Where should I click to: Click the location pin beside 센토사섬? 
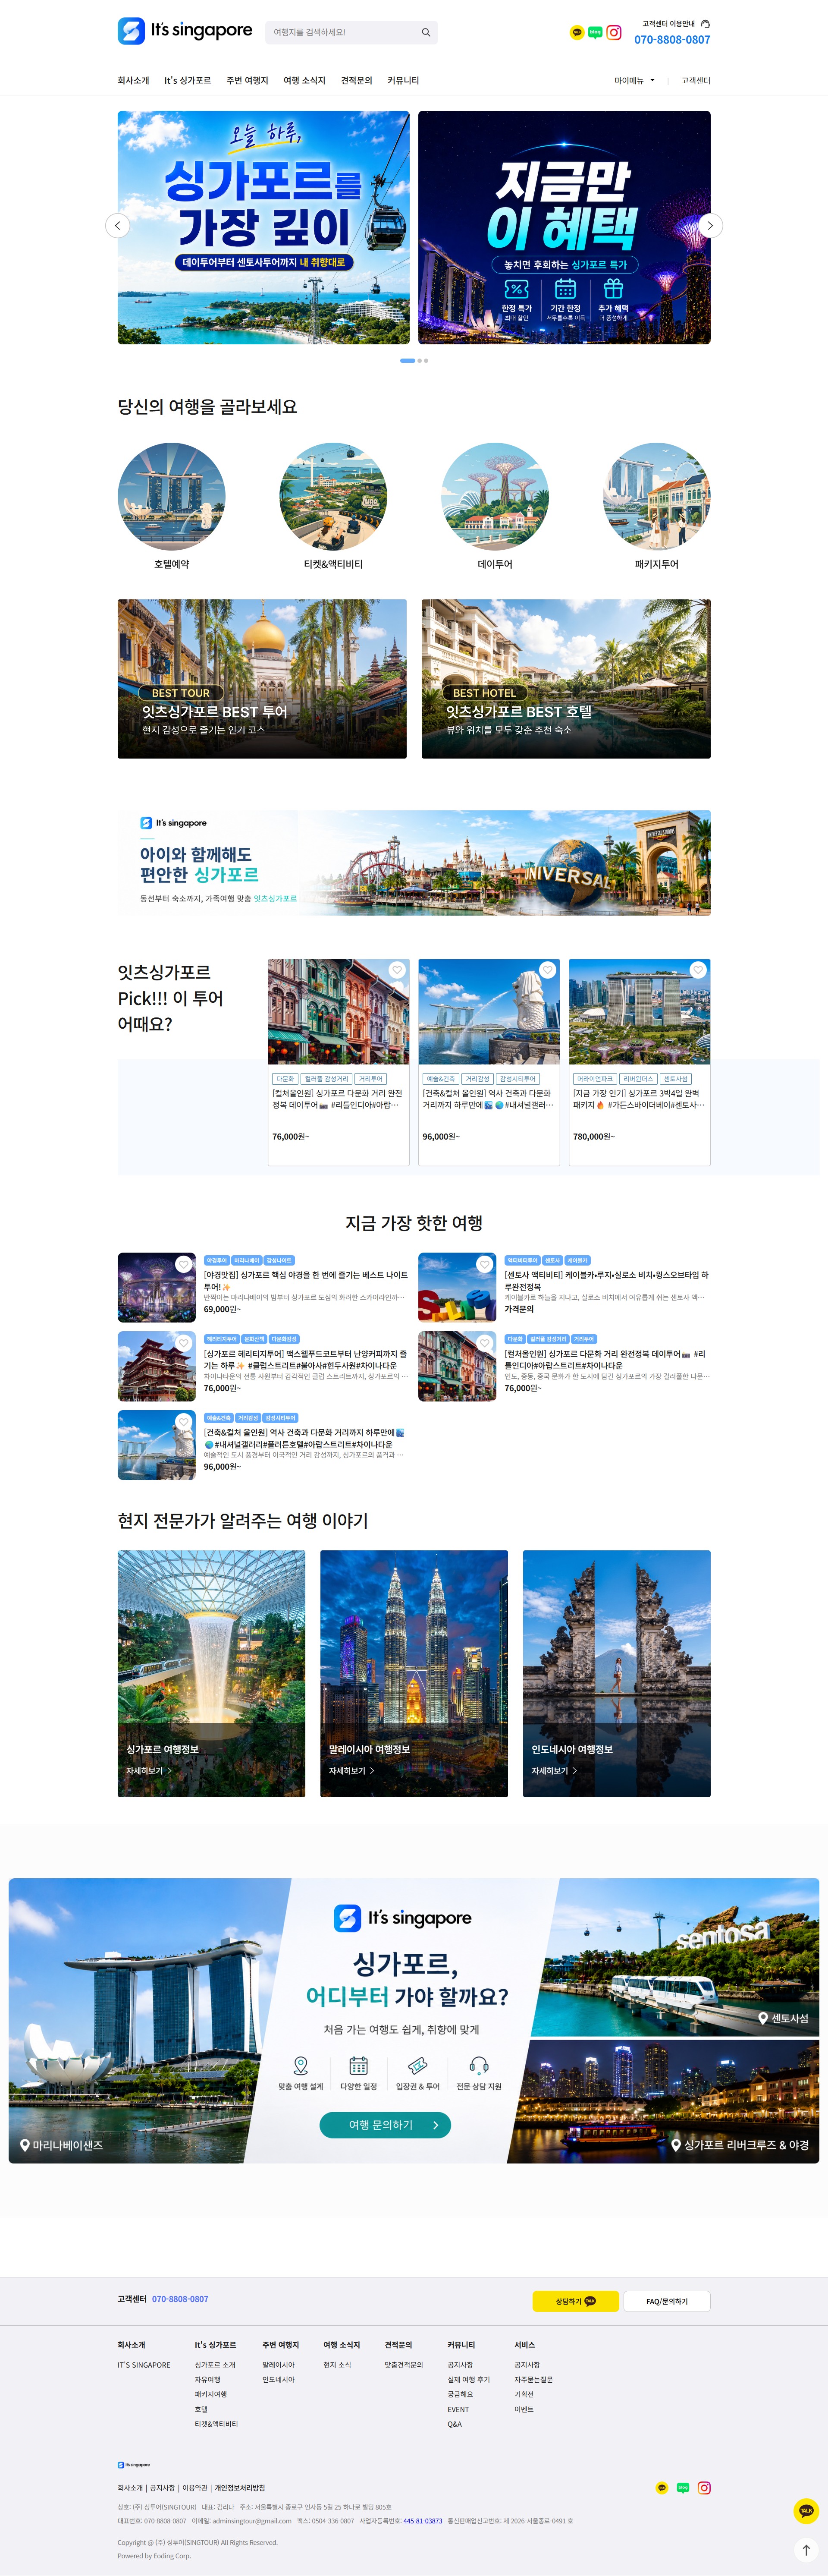coord(763,2018)
